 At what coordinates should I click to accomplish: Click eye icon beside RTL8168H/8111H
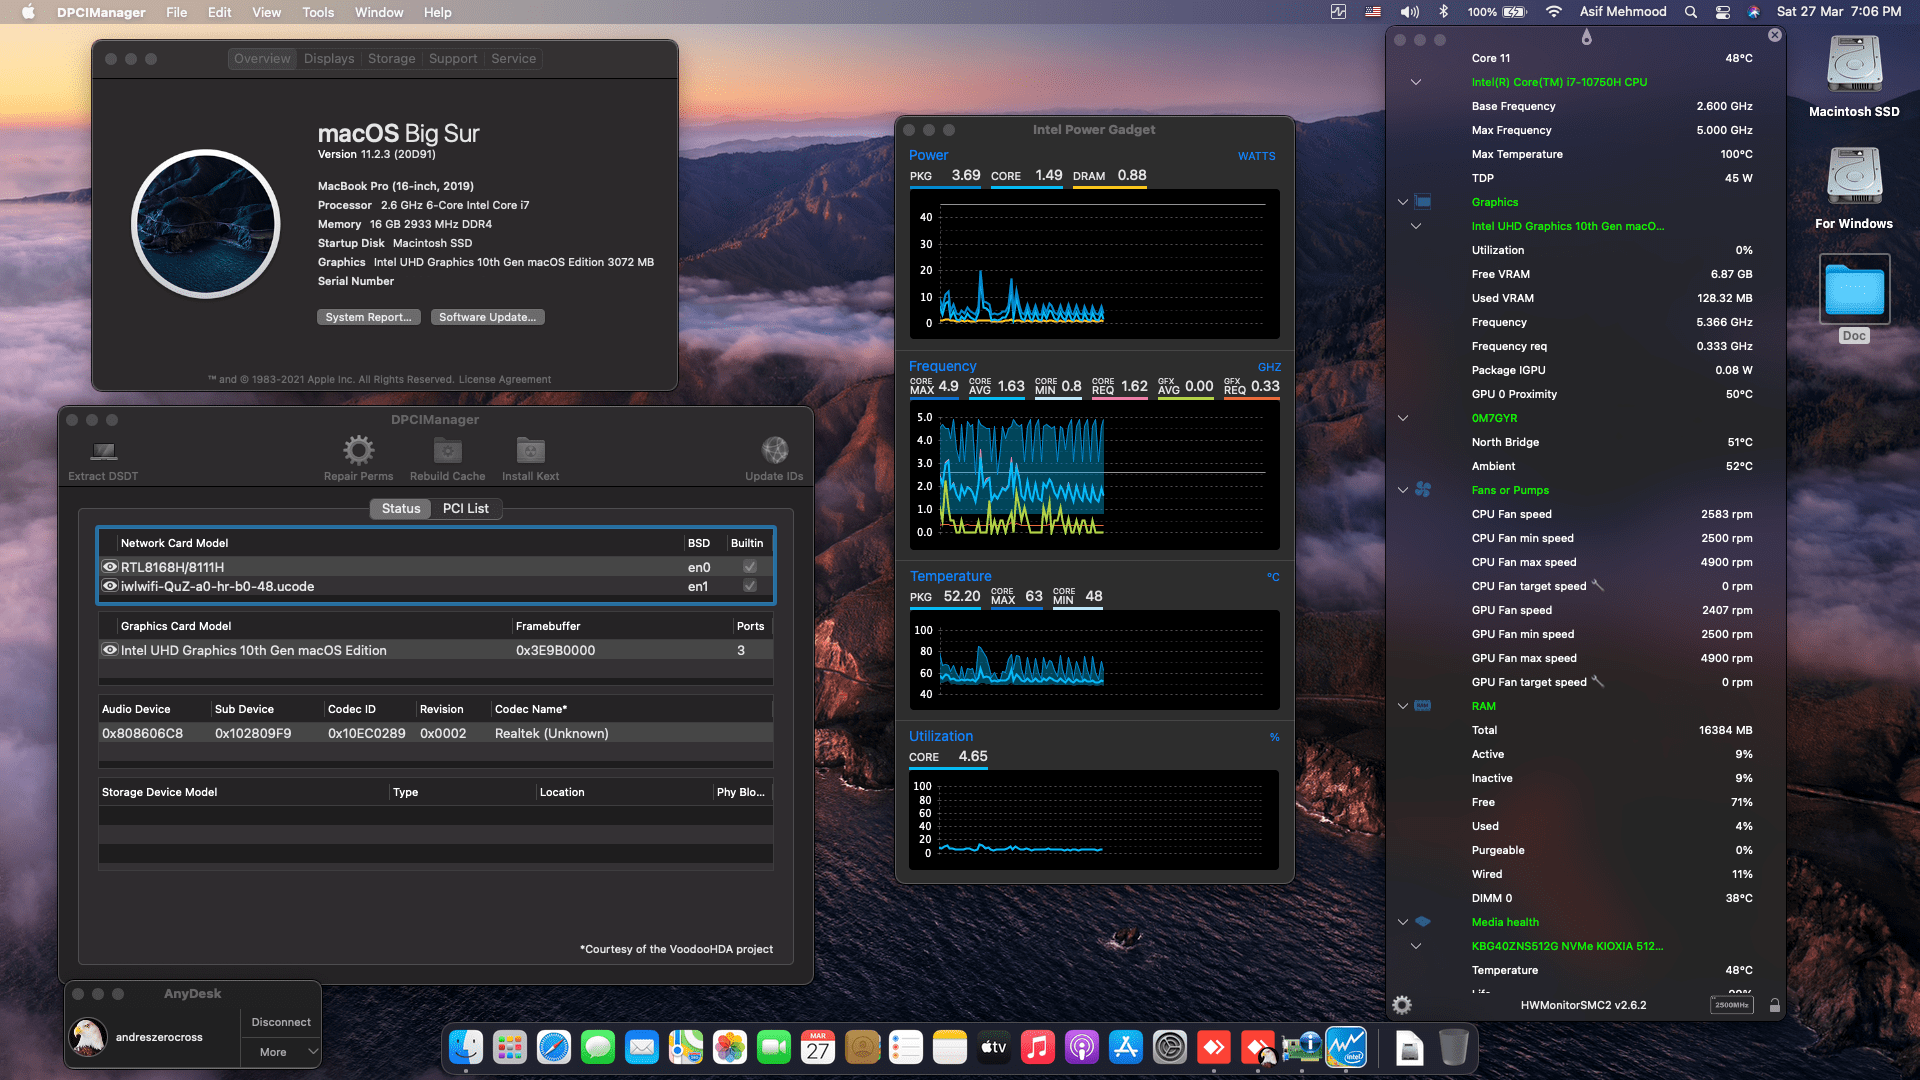[110, 567]
